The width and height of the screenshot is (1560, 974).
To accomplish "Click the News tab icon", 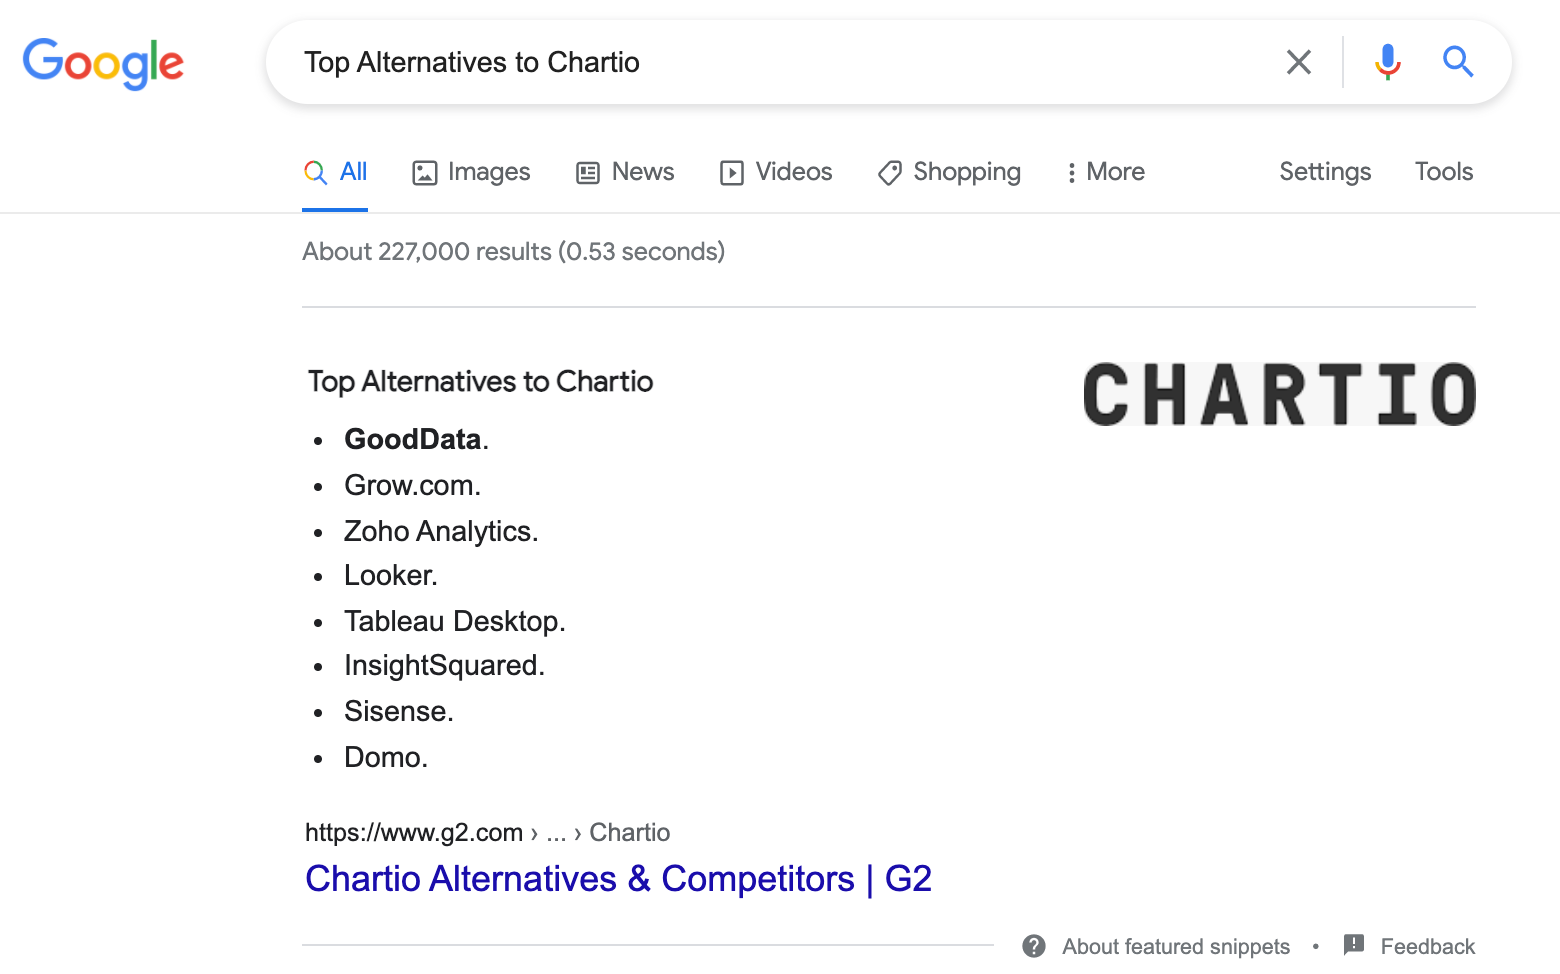I will pyautogui.click(x=587, y=172).
